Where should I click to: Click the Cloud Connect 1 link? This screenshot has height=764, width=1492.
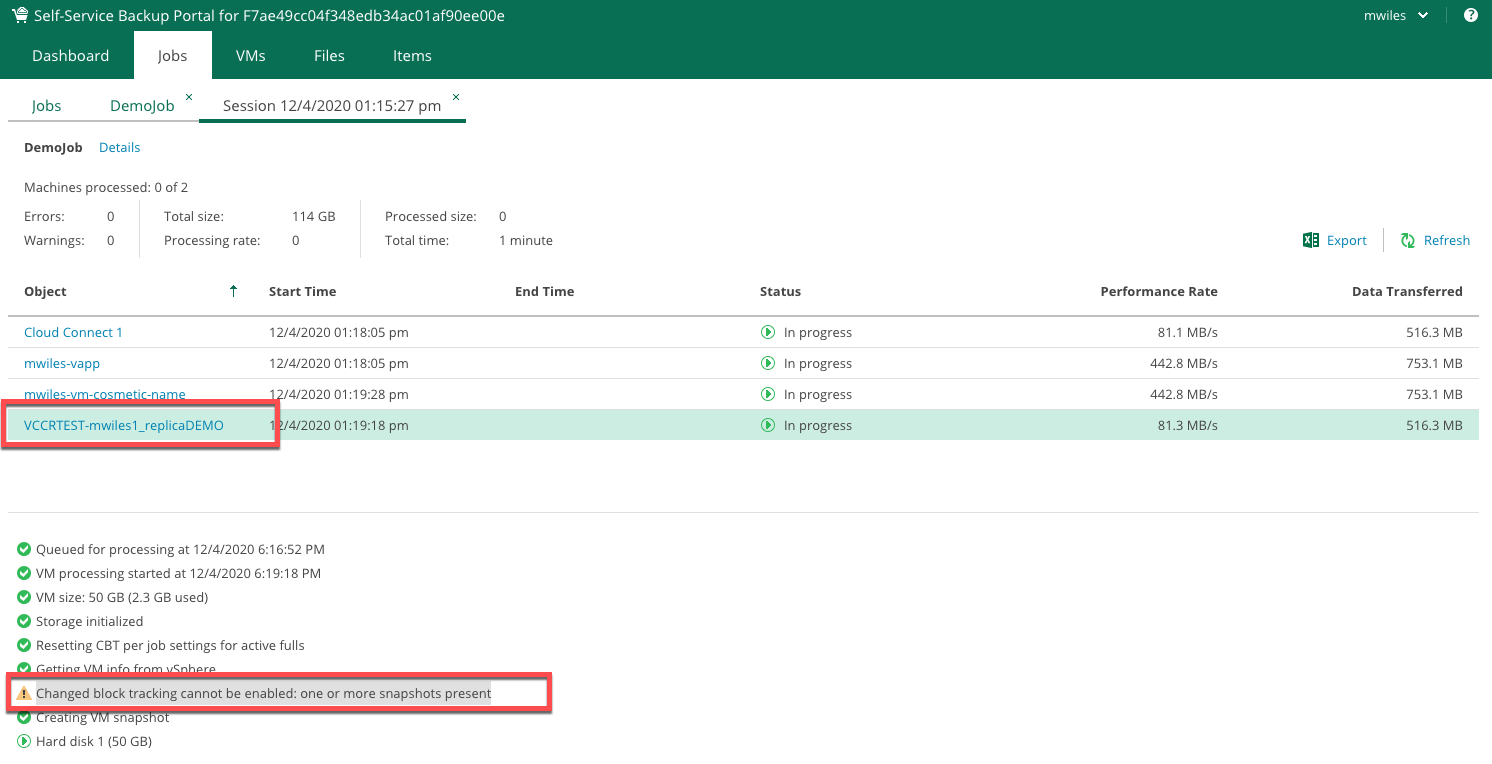tap(73, 332)
